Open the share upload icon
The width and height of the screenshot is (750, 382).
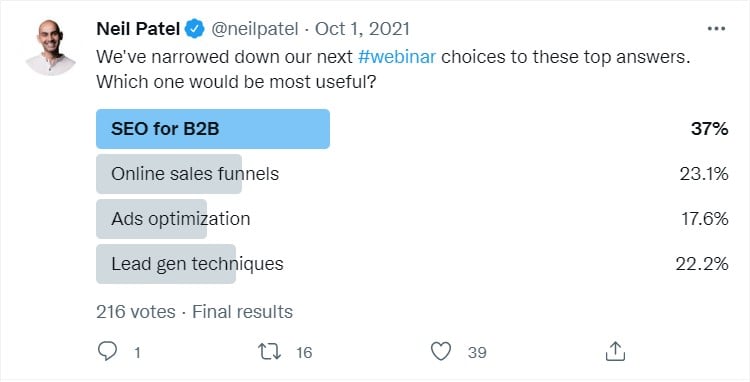615,351
